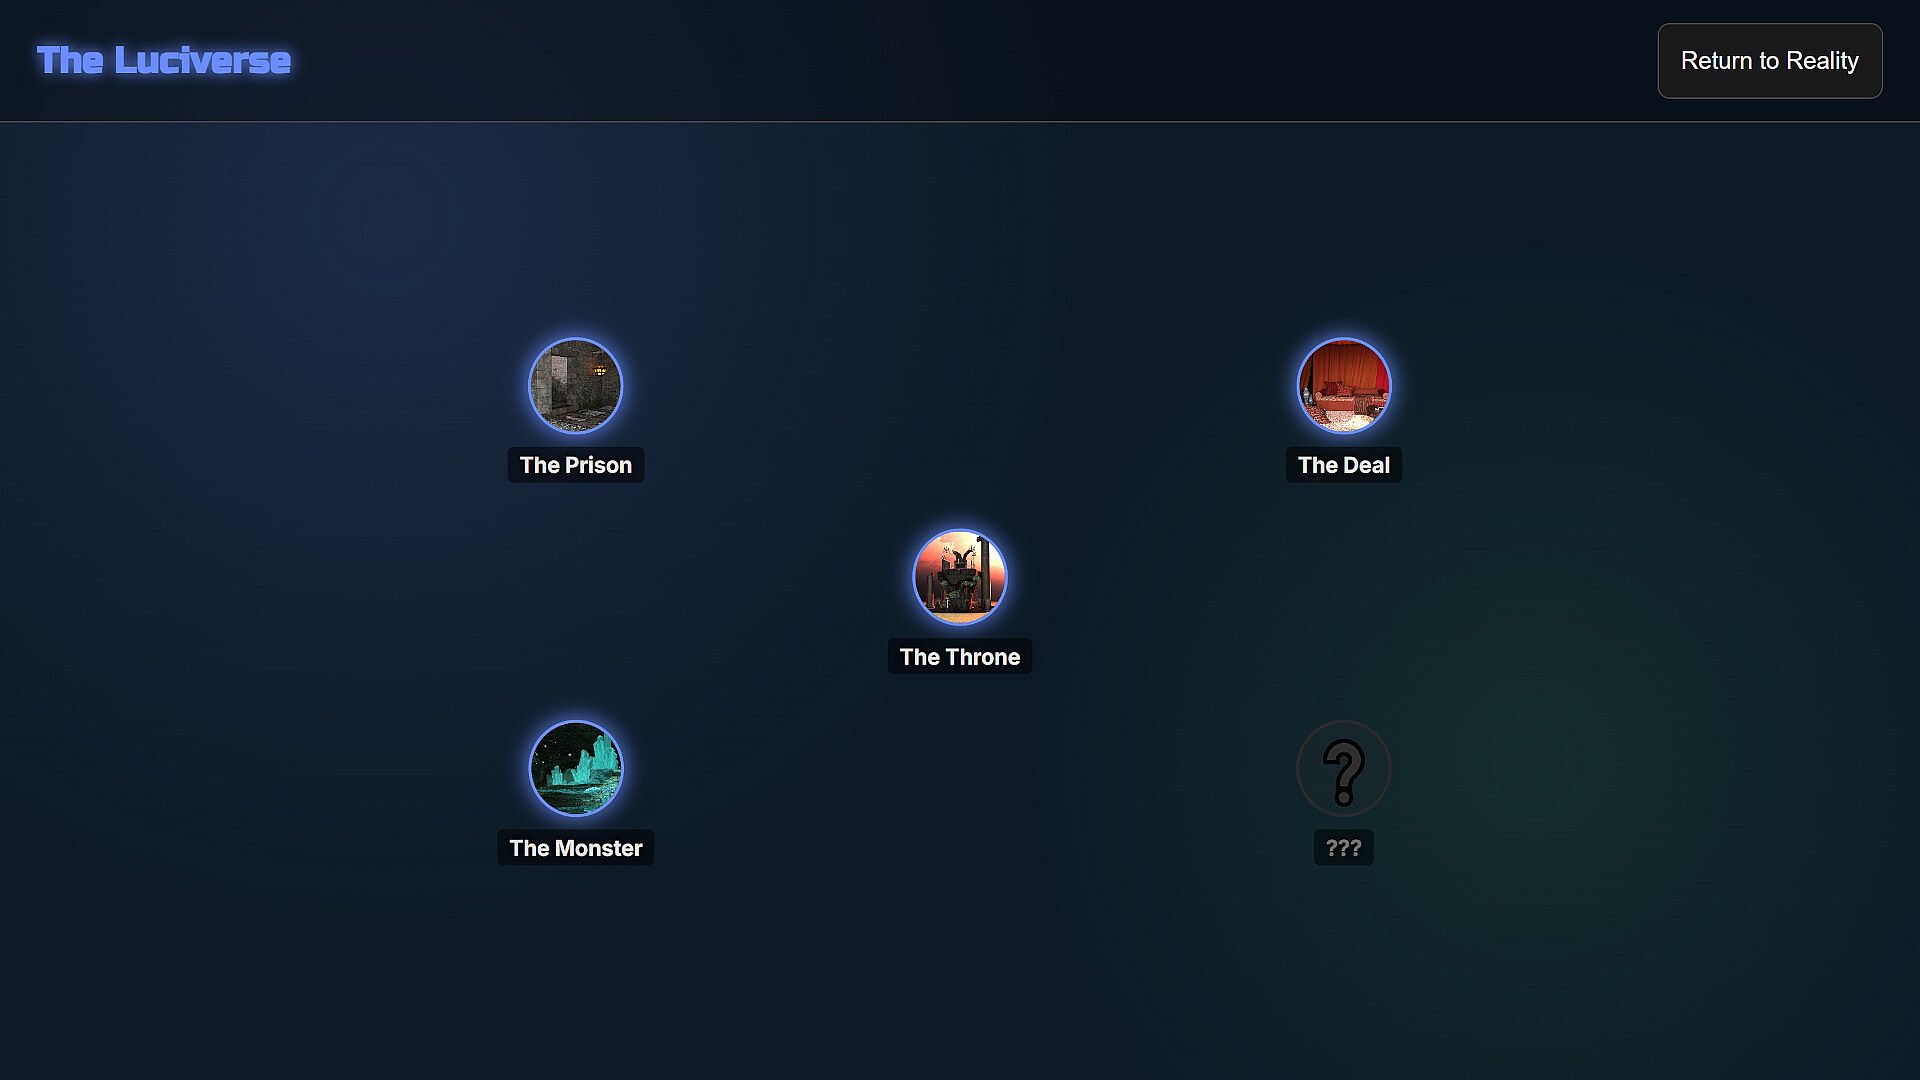Click the horned throne sunset thumbnail
The width and height of the screenshot is (1920, 1080).
click(959, 577)
